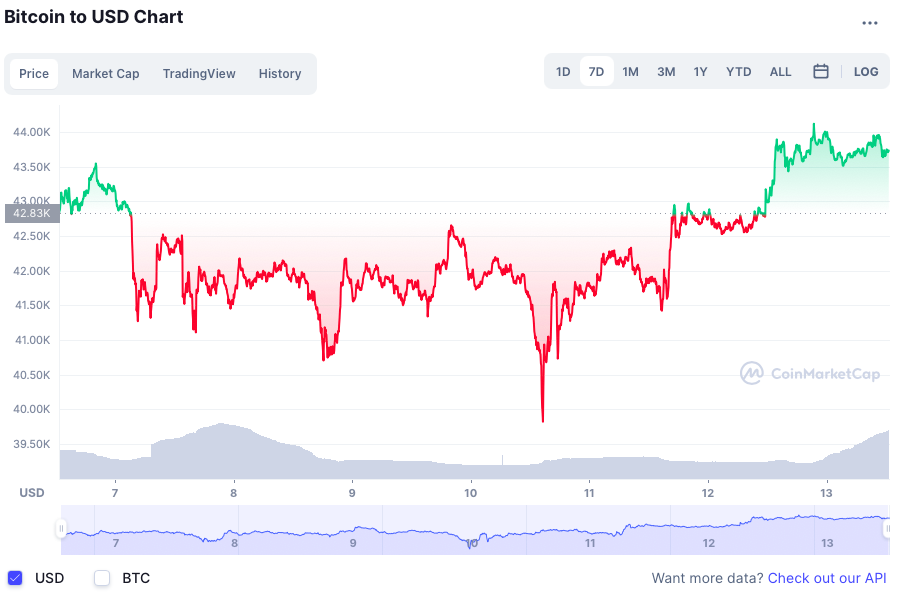899x607 pixels.
Task: Set chart range to 1Y
Action: click(701, 72)
